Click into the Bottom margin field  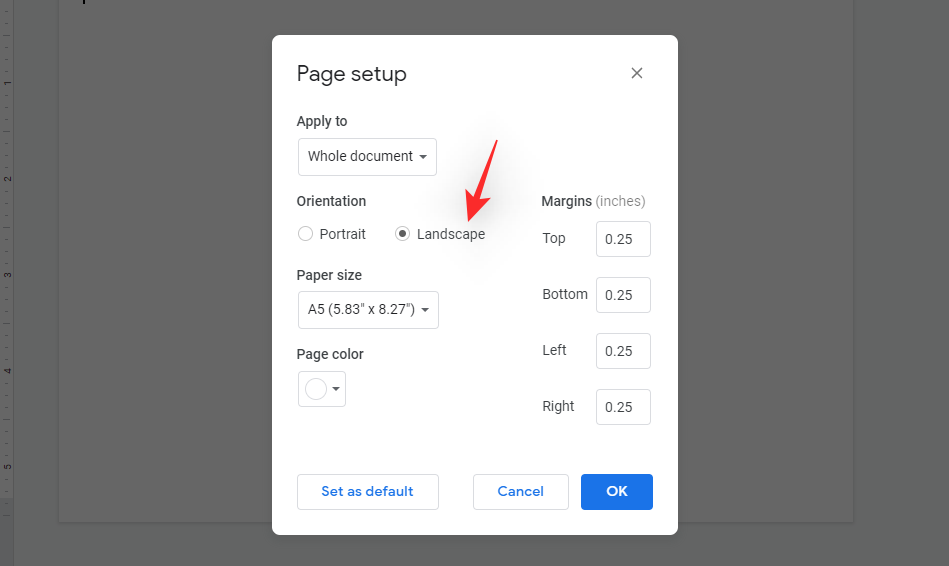tap(623, 295)
